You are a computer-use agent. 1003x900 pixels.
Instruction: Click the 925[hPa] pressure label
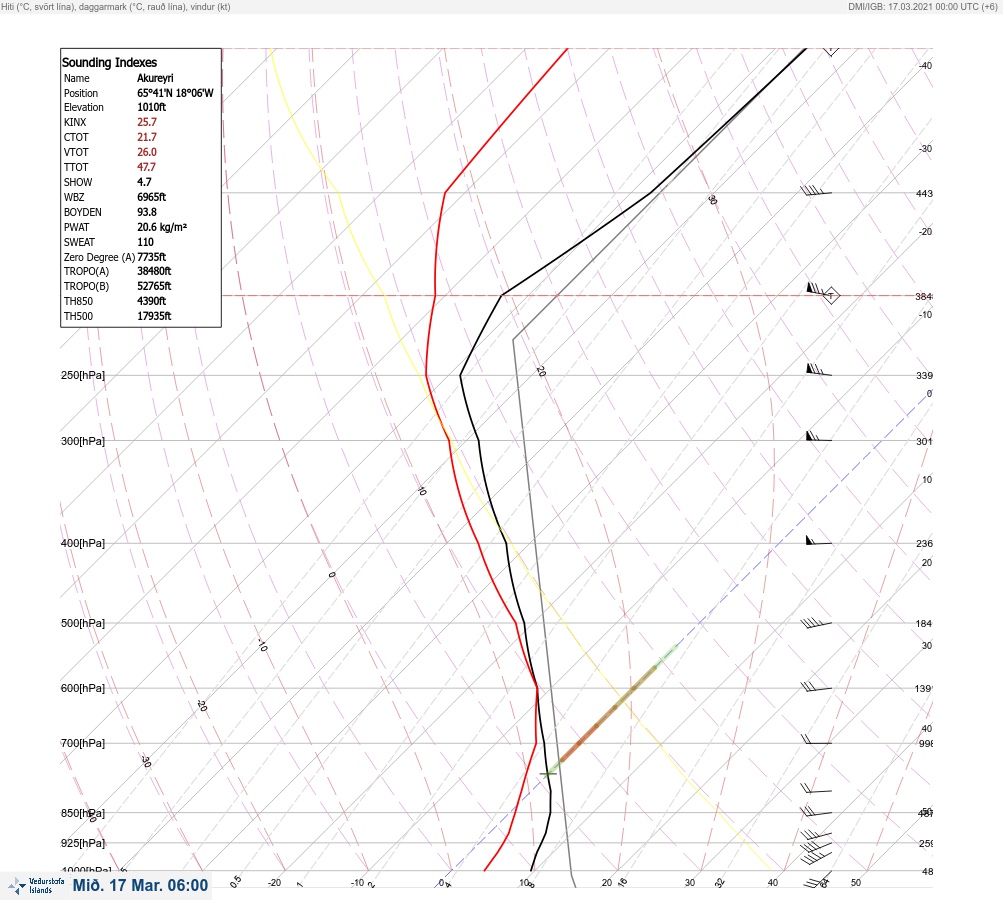tap(83, 843)
